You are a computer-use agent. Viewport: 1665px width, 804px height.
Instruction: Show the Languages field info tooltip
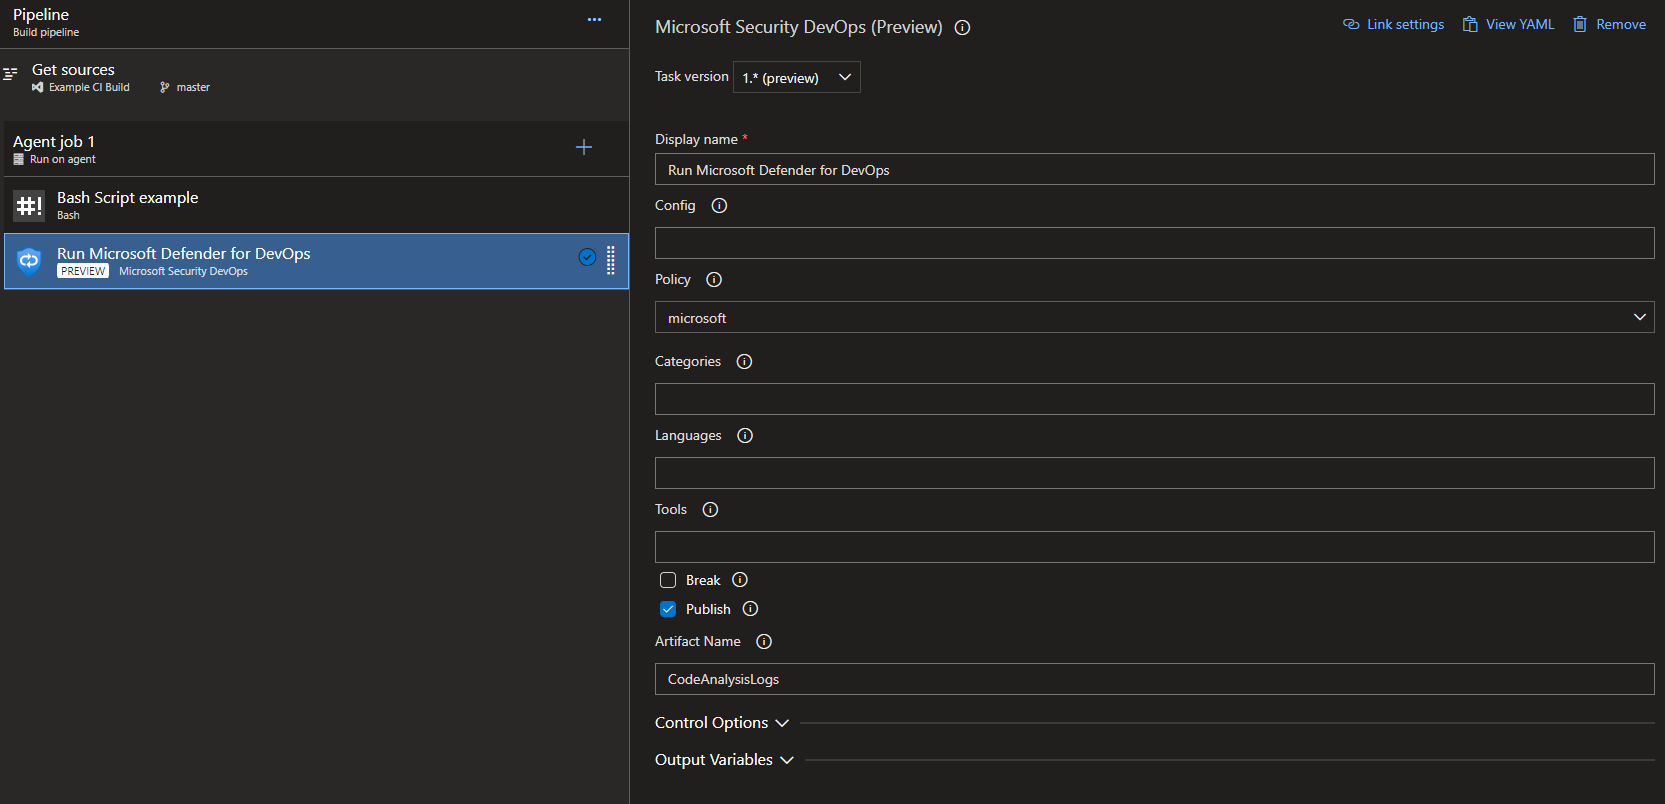click(745, 435)
